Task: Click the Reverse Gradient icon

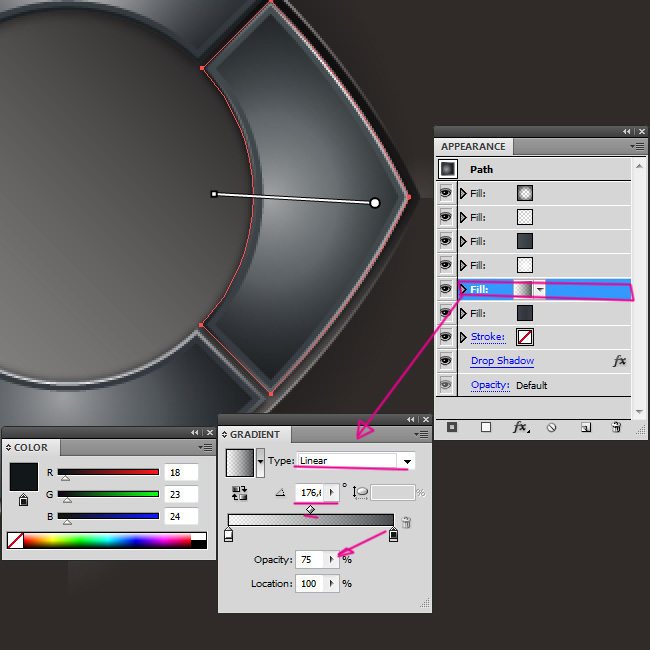Action: (x=240, y=493)
